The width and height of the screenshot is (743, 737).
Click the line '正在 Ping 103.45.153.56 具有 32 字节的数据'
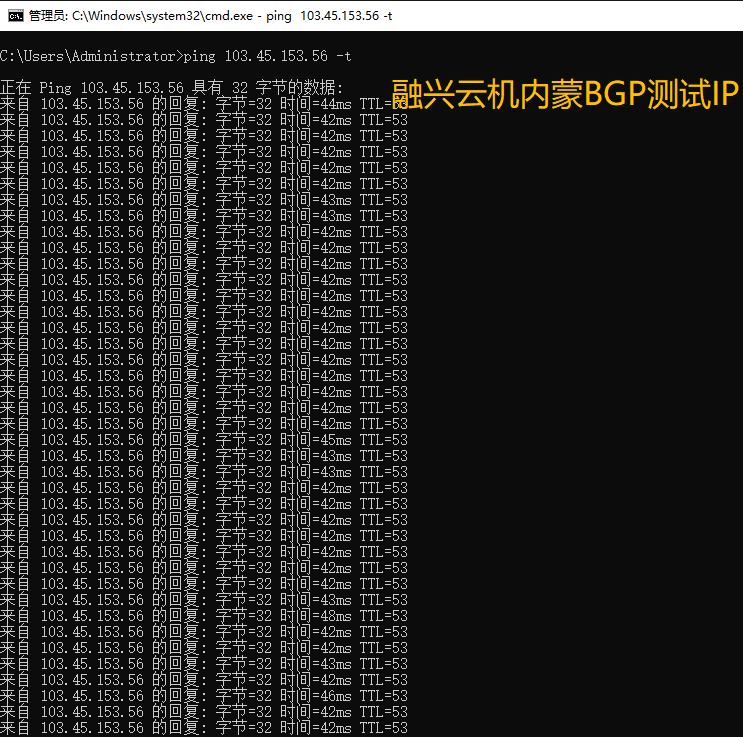click(171, 88)
